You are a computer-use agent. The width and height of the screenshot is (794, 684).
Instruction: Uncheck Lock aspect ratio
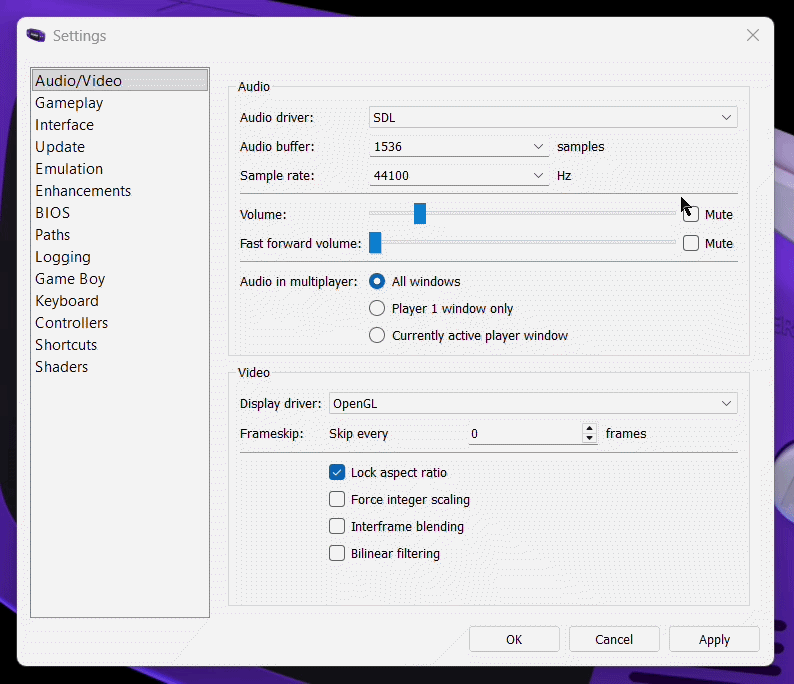pyautogui.click(x=337, y=472)
